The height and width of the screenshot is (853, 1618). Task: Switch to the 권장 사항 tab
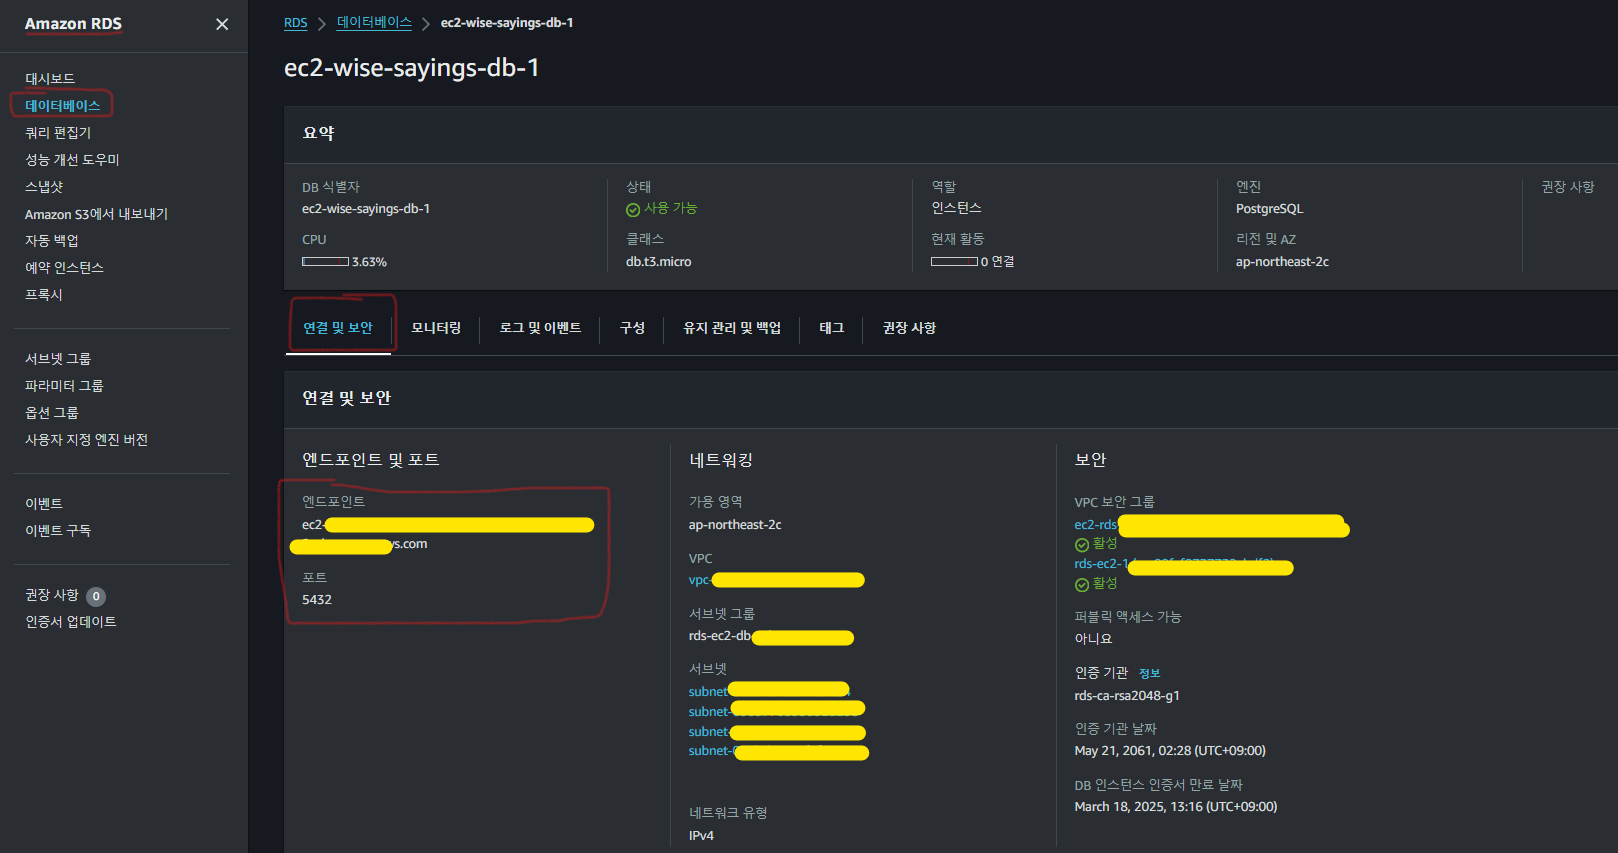tap(909, 327)
